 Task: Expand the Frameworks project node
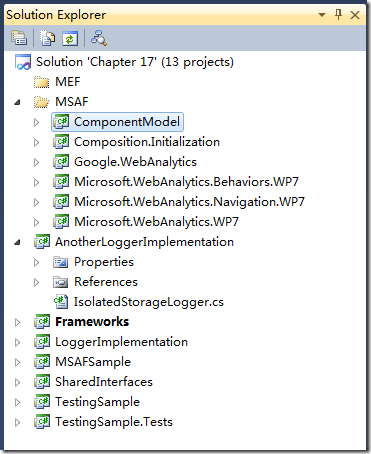click(x=17, y=322)
